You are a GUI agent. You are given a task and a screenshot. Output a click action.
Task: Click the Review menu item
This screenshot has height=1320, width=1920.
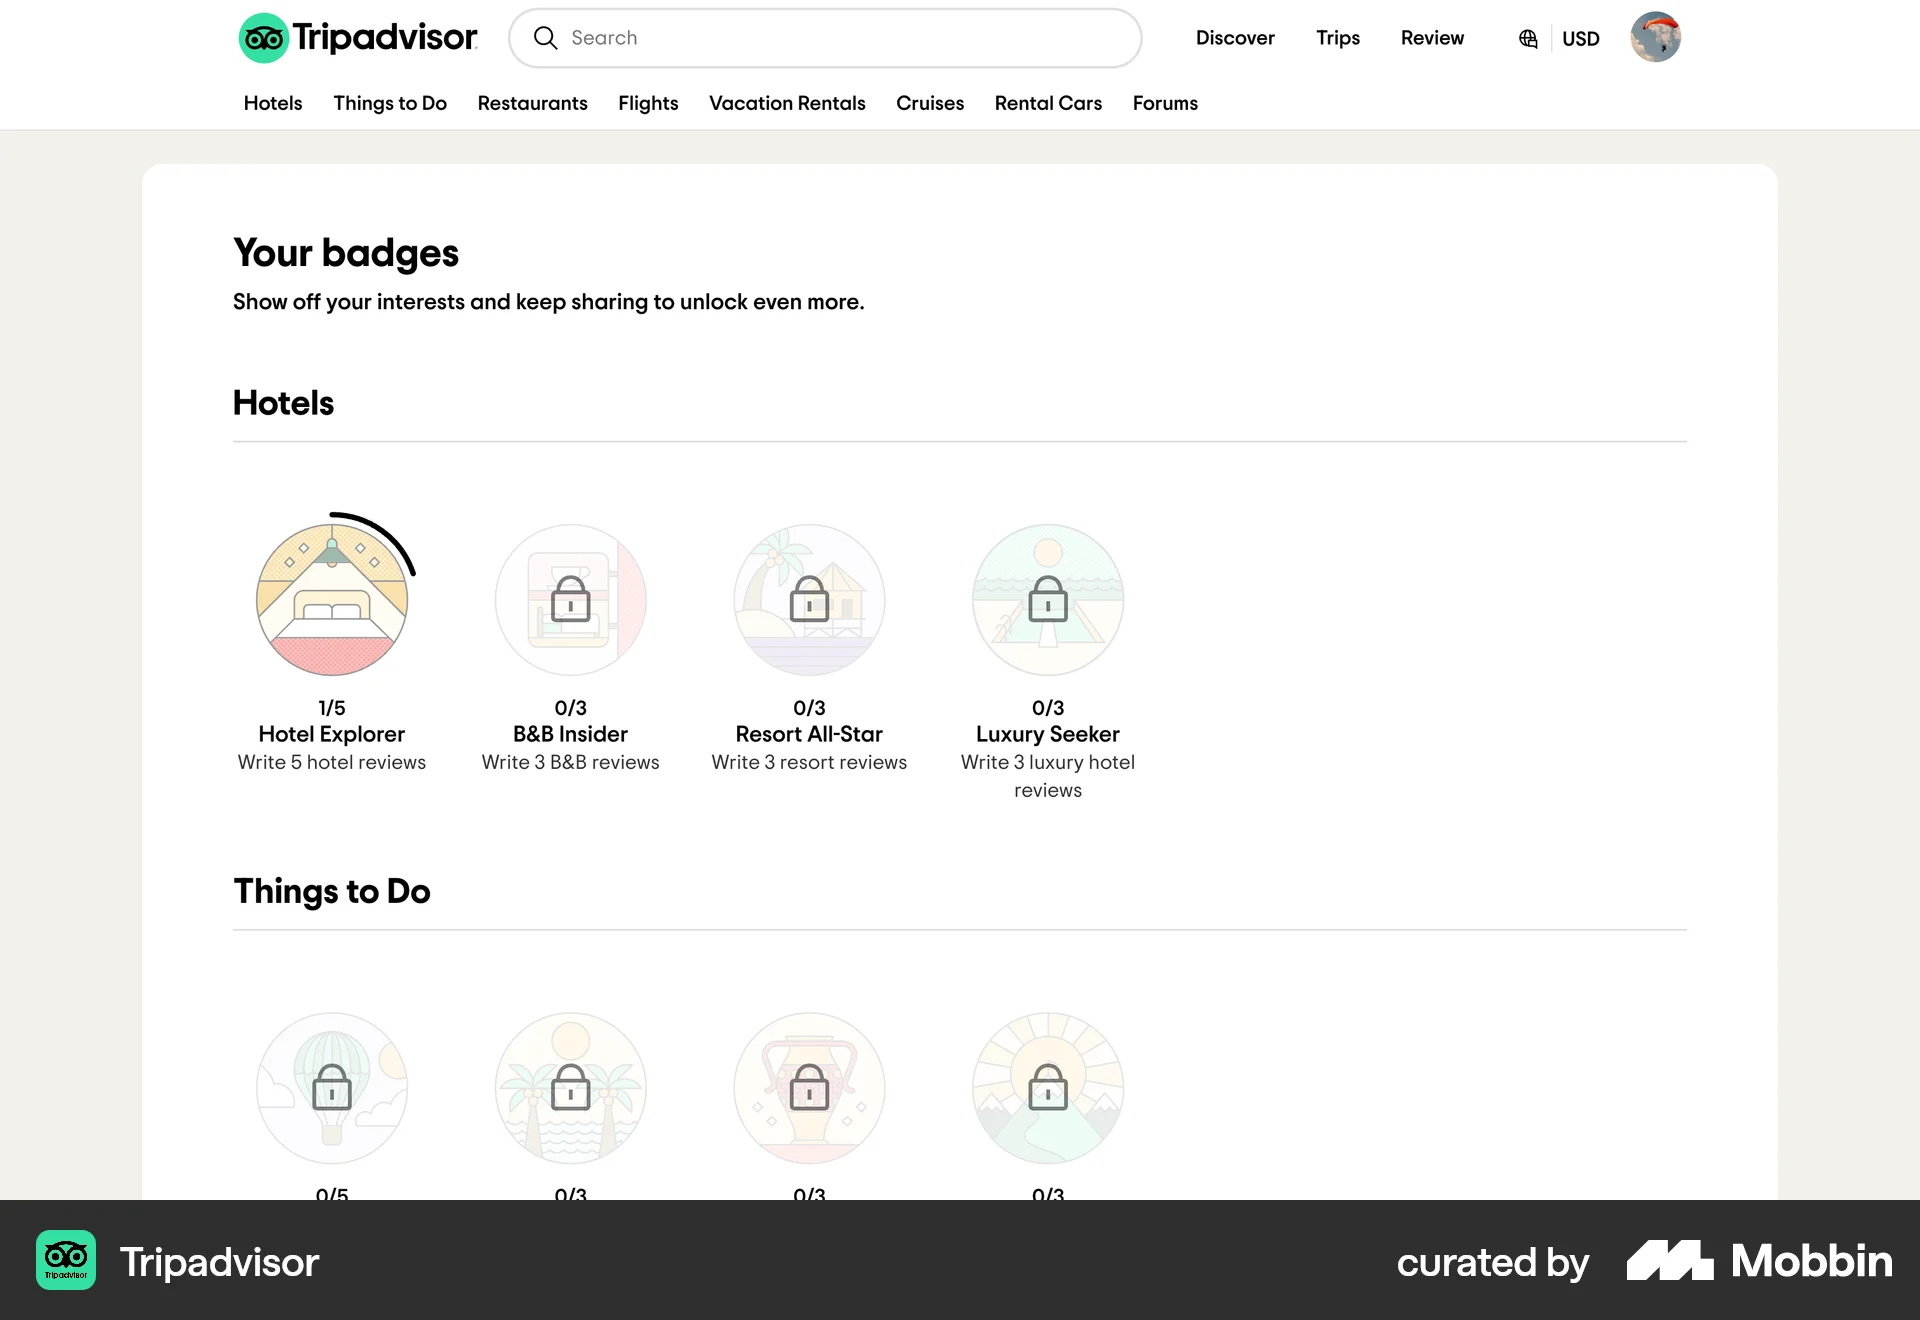pos(1432,38)
